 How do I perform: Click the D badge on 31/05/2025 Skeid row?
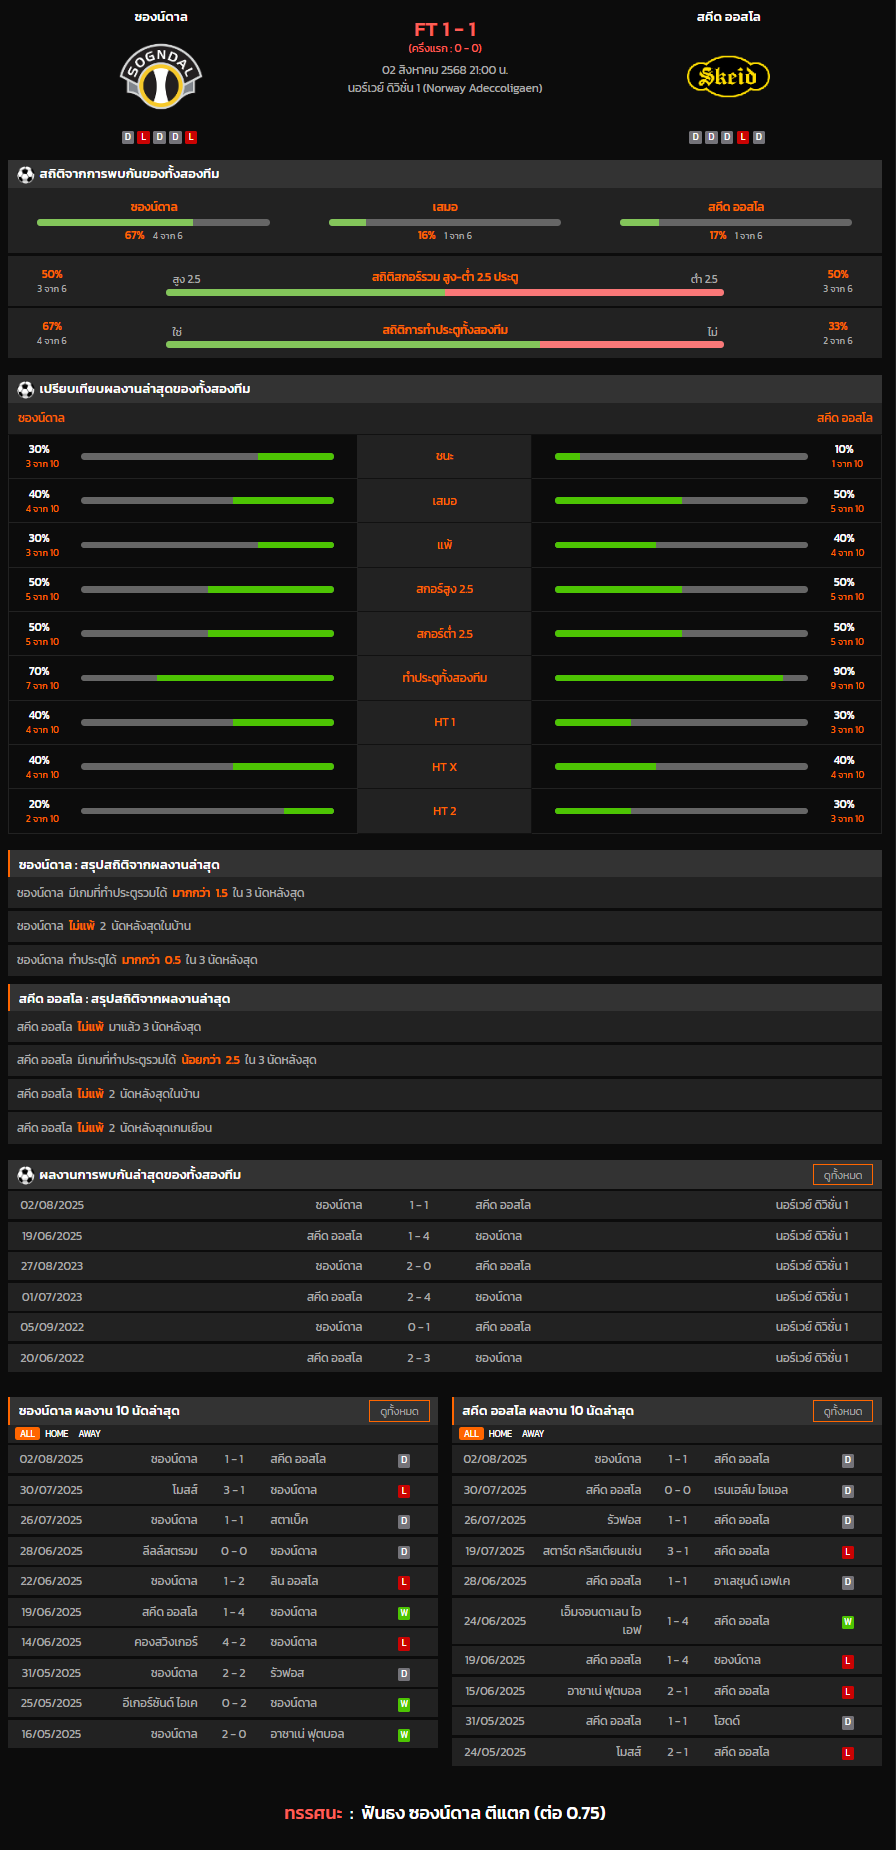(848, 1722)
